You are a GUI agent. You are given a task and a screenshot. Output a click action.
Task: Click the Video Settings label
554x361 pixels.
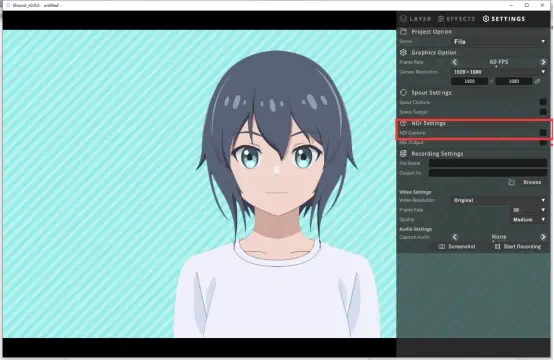pos(415,192)
